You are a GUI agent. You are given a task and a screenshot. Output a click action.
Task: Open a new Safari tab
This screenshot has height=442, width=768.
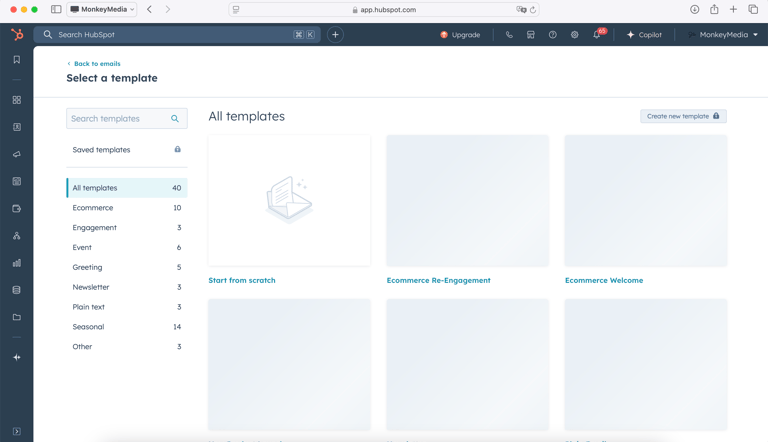[733, 9]
